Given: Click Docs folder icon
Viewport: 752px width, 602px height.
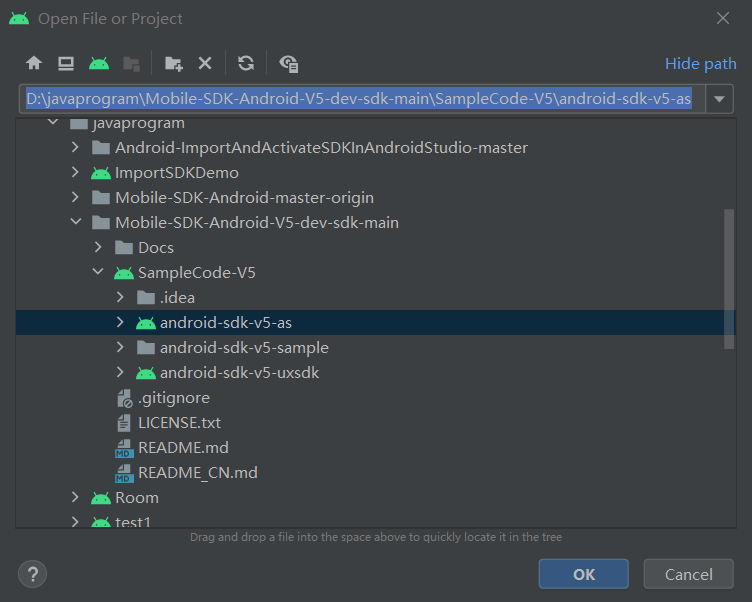Looking at the screenshot, I should point(124,248).
